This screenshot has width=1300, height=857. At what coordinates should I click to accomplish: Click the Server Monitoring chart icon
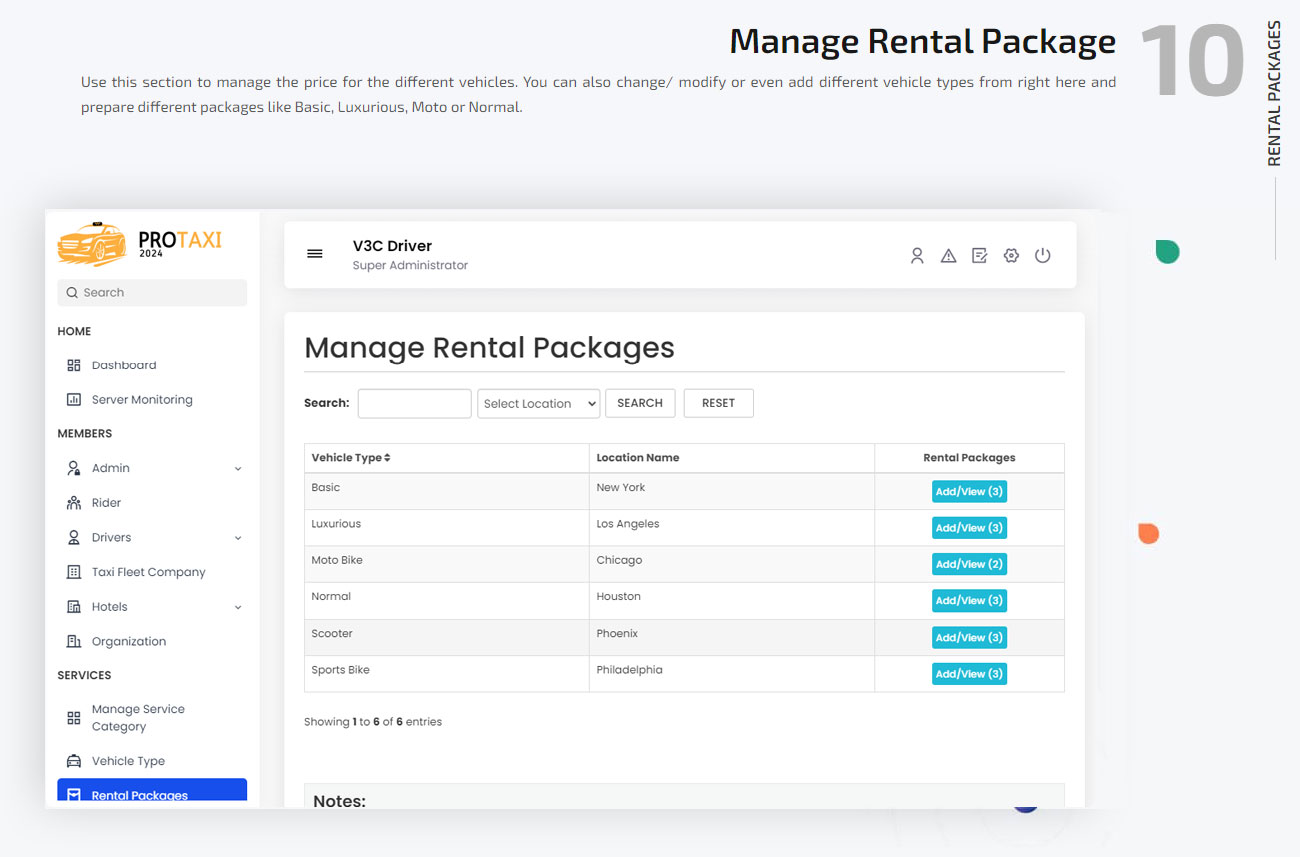(x=73, y=400)
